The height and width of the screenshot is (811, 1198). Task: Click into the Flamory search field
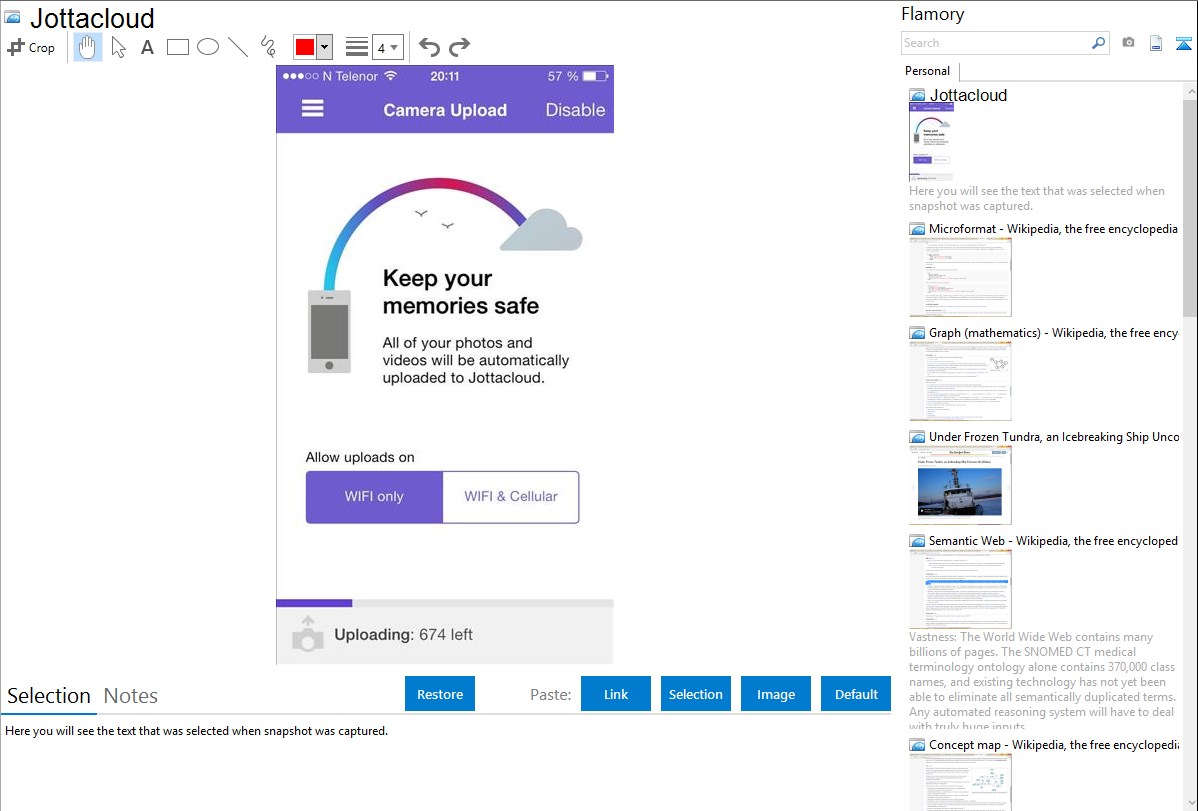(x=995, y=43)
